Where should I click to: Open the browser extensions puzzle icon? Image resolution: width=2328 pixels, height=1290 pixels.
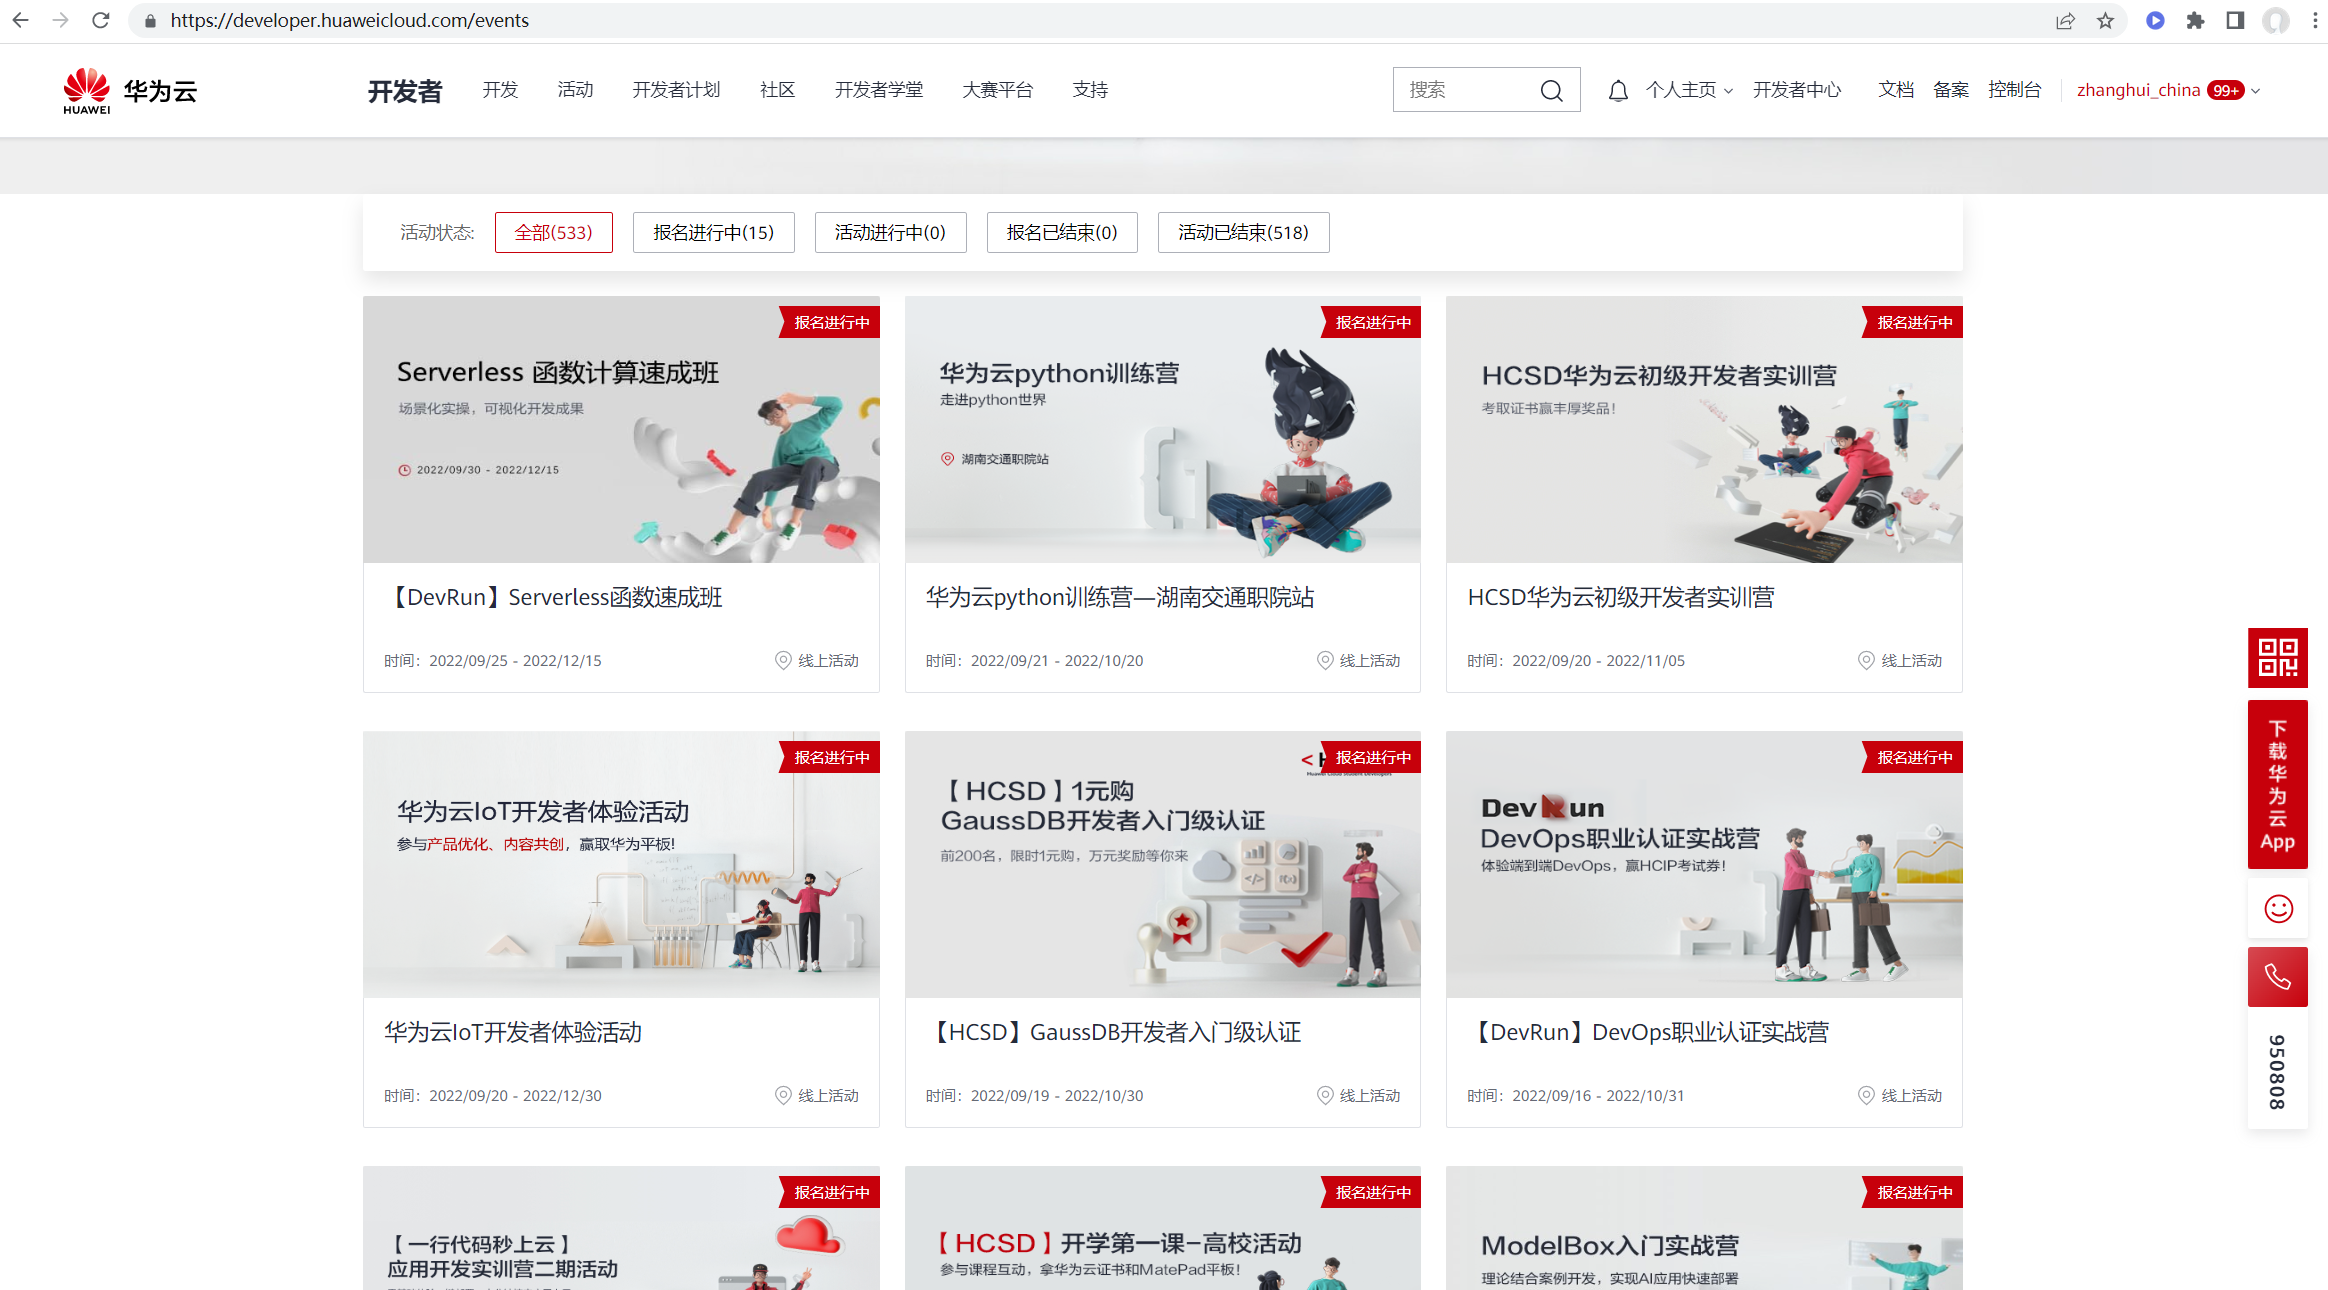(x=2195, y=20)
